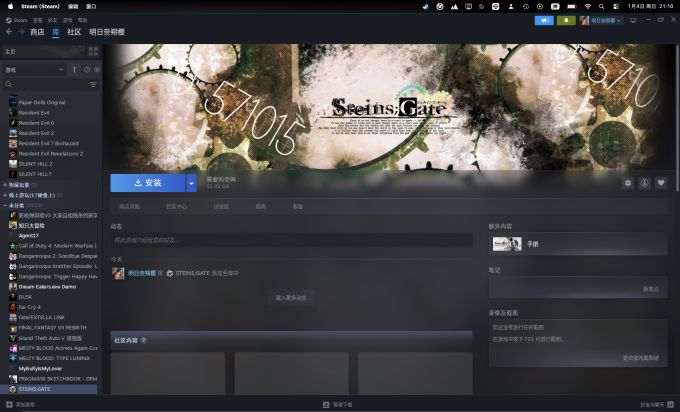Switch to Big Picture mode monitor icon
This screenshot has width=680, height=412.
(x=633, y=20)
